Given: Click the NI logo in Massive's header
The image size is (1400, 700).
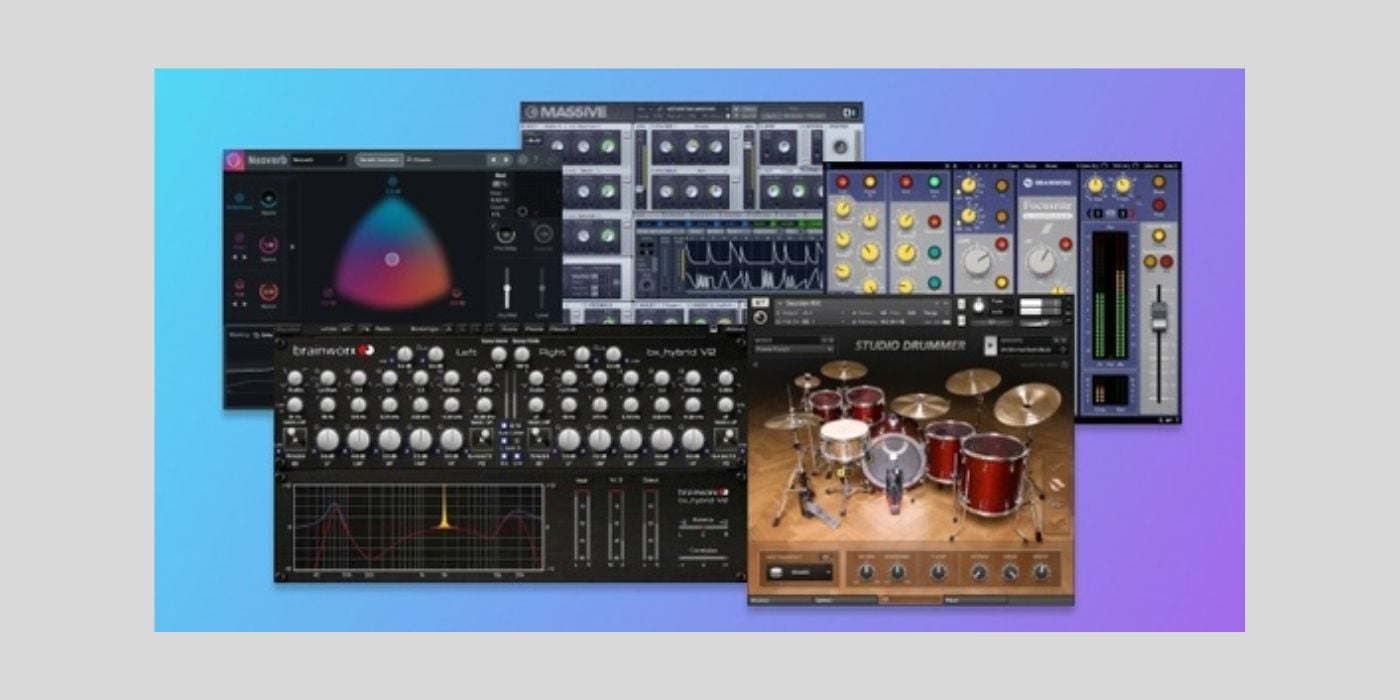Looking at the screenshot, I should [x=850, y=112].
